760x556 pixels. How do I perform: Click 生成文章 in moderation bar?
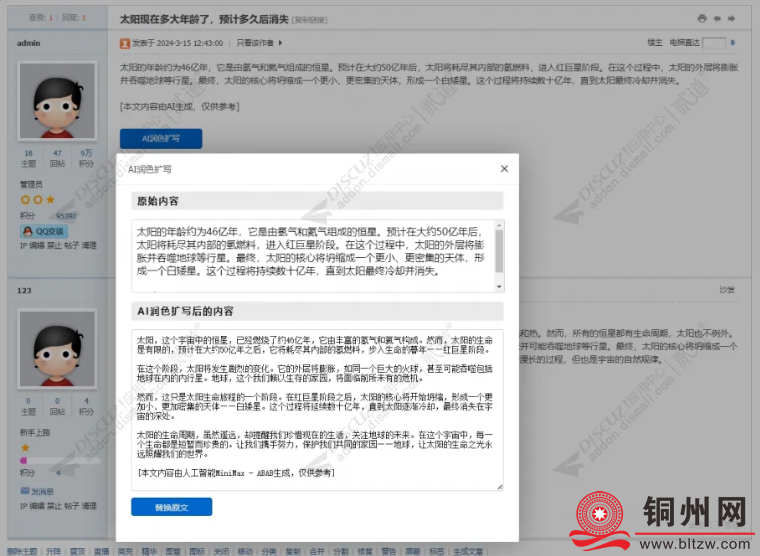pos(468,551)
